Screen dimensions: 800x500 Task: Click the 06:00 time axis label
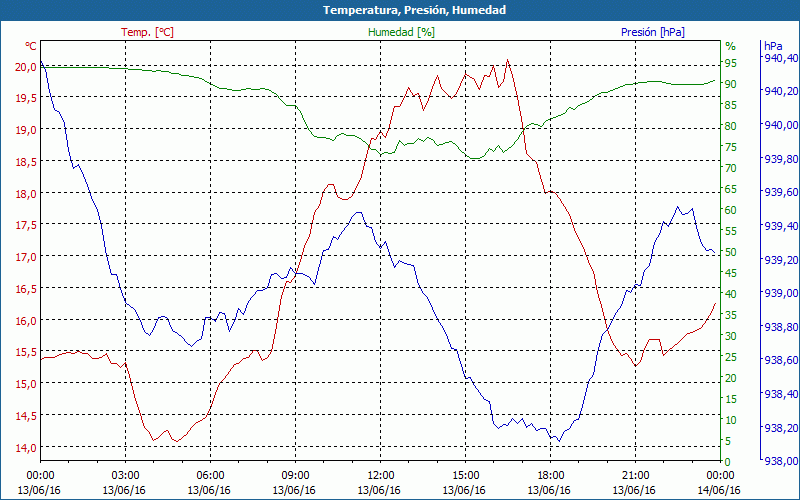pyautogui.click(x=210, y=476)
